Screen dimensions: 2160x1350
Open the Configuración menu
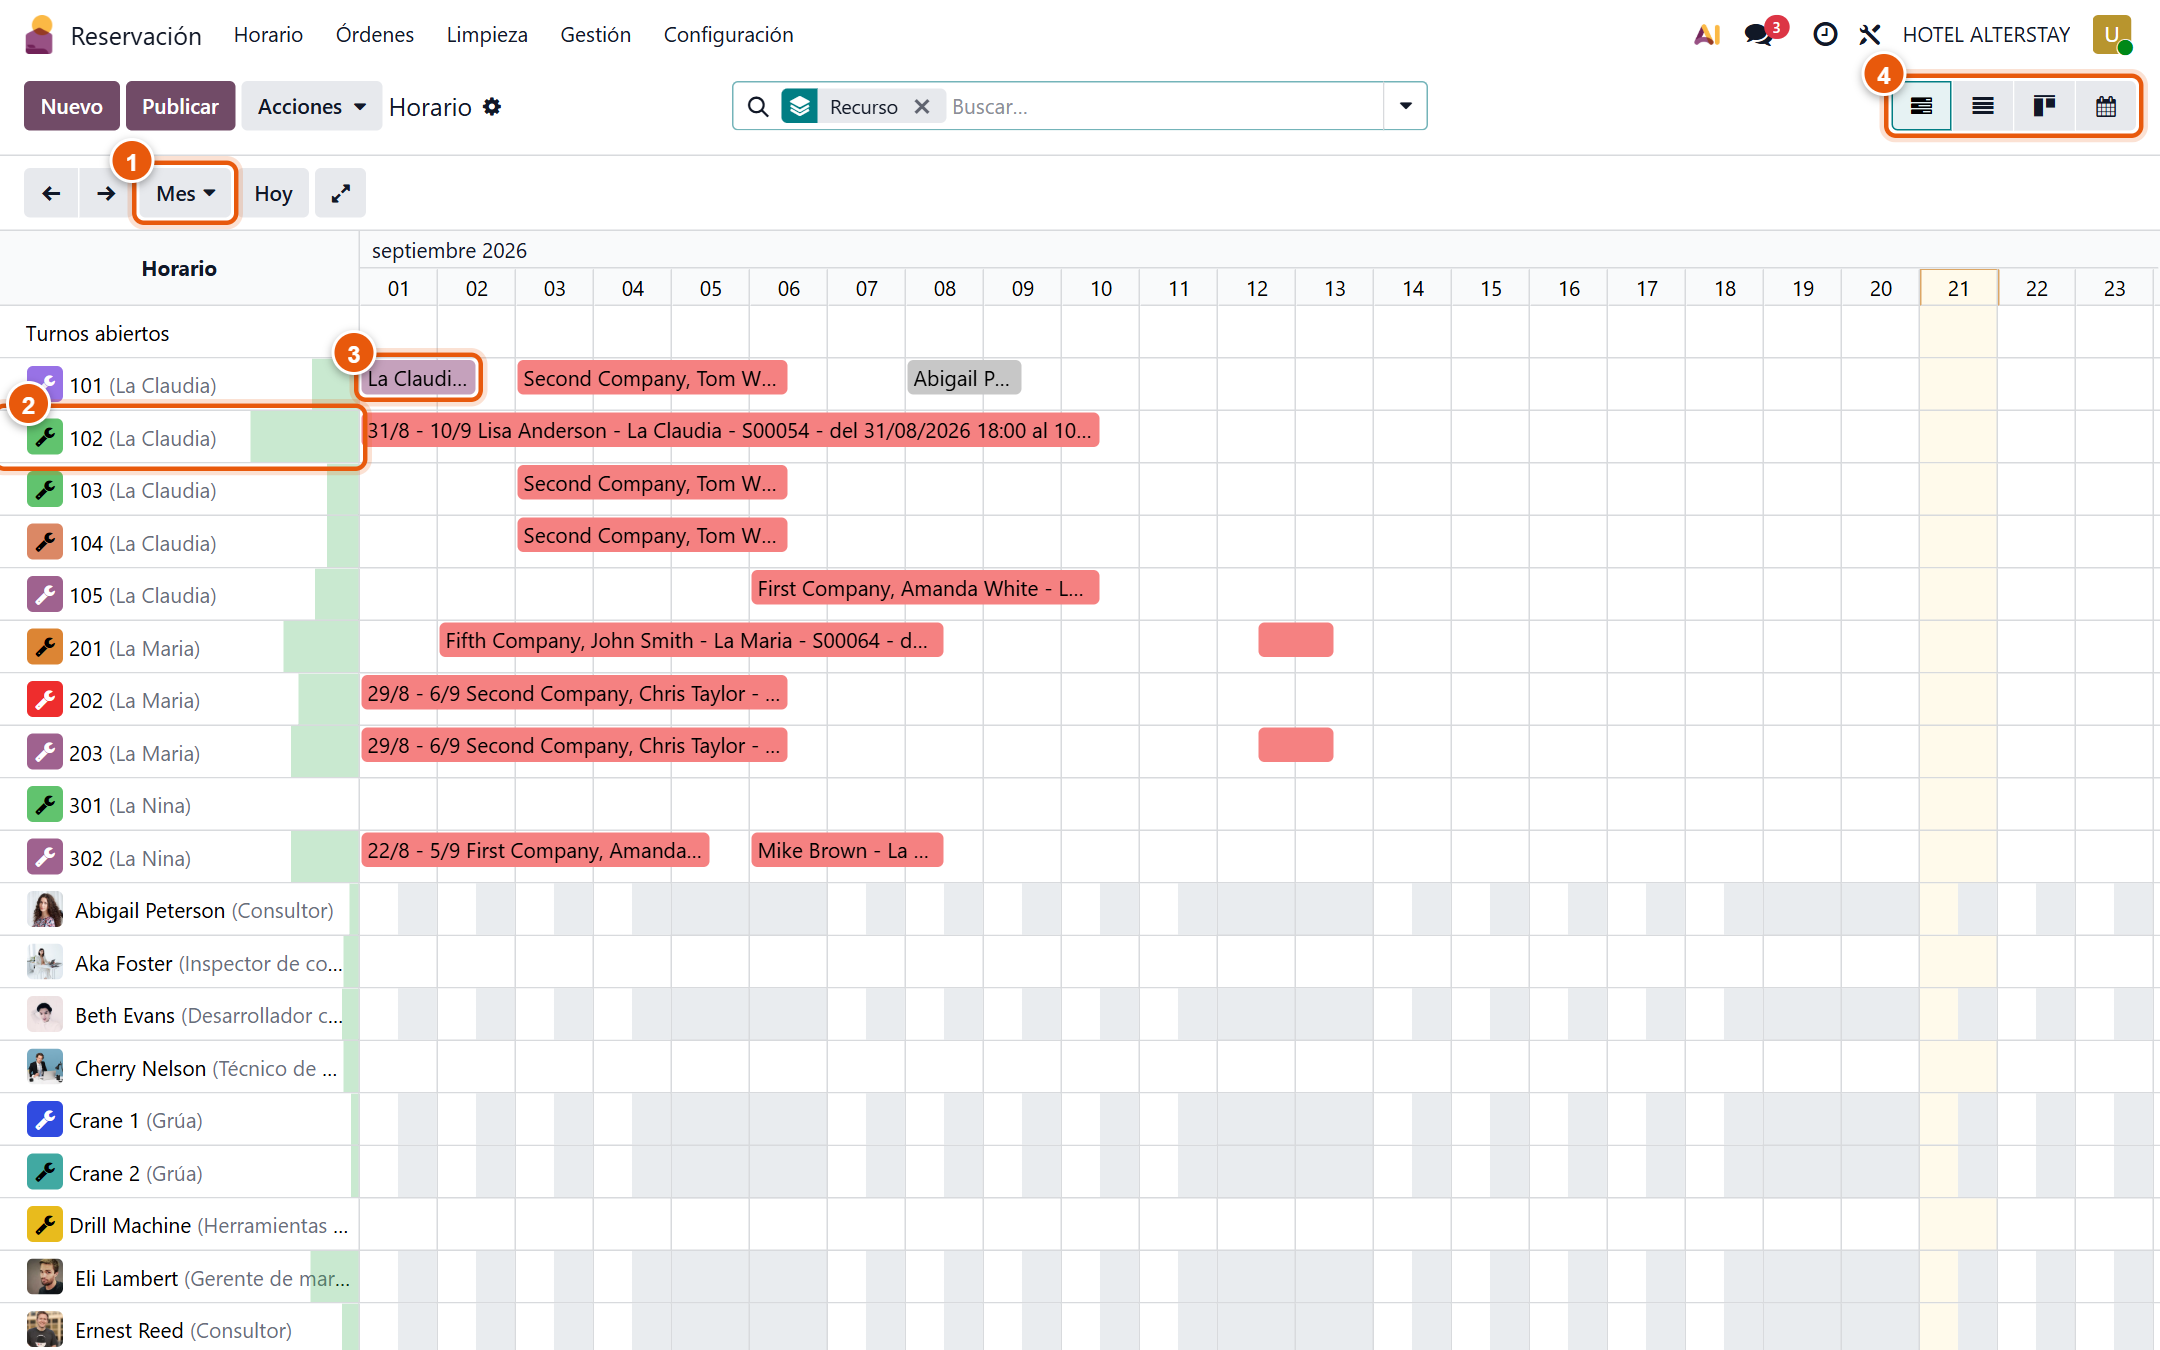[x=728, y=35]
